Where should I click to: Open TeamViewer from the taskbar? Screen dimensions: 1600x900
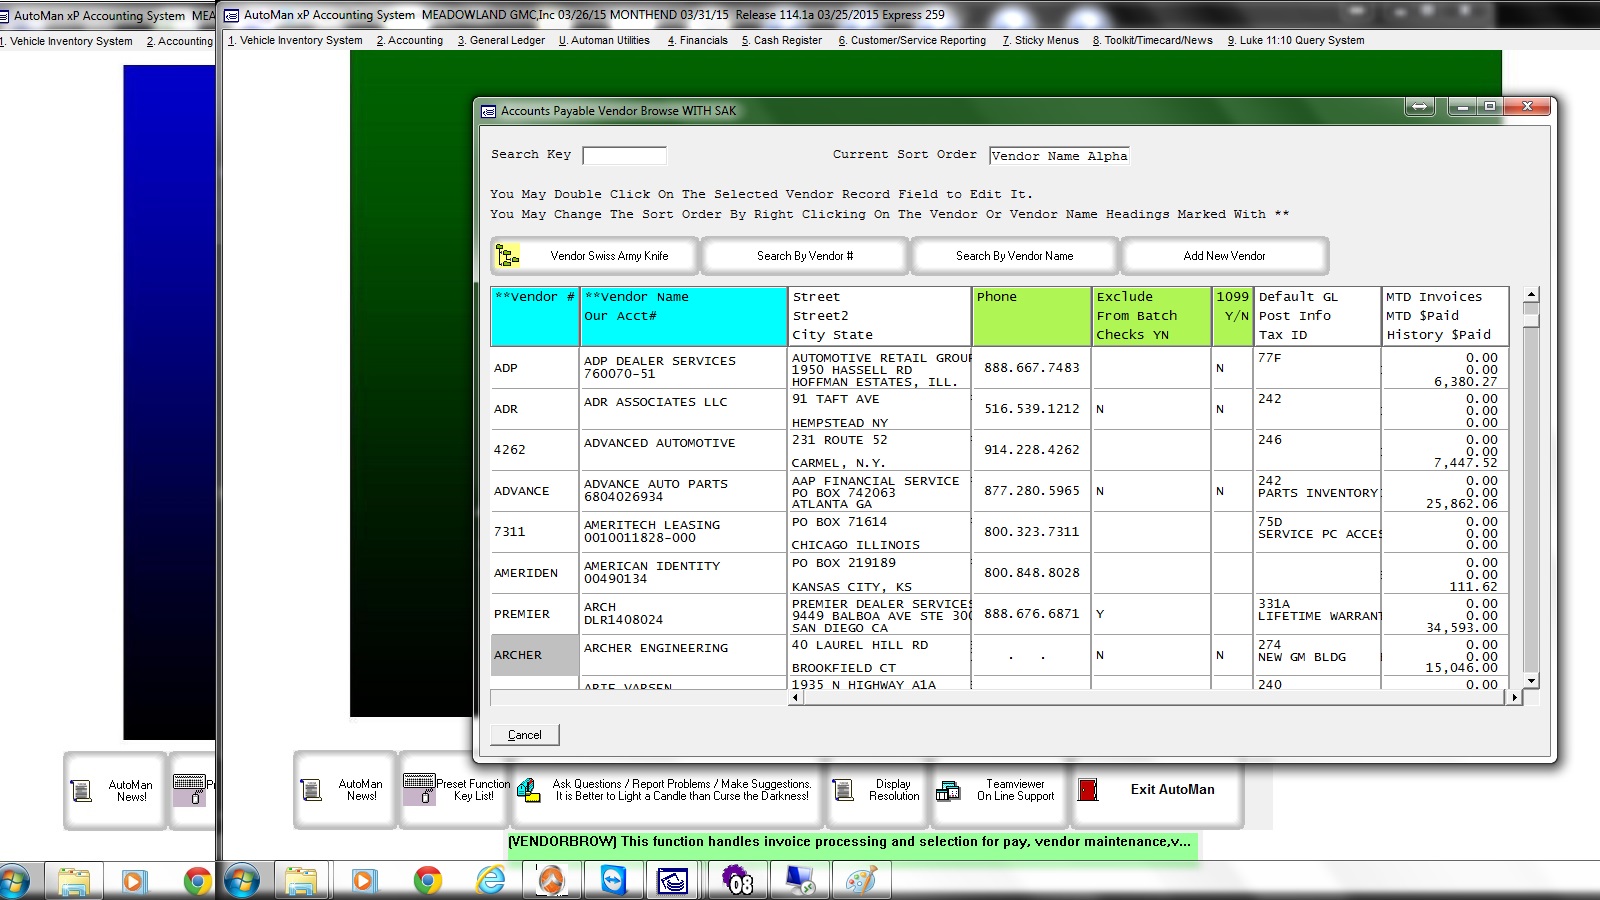(x=613, y=881)
